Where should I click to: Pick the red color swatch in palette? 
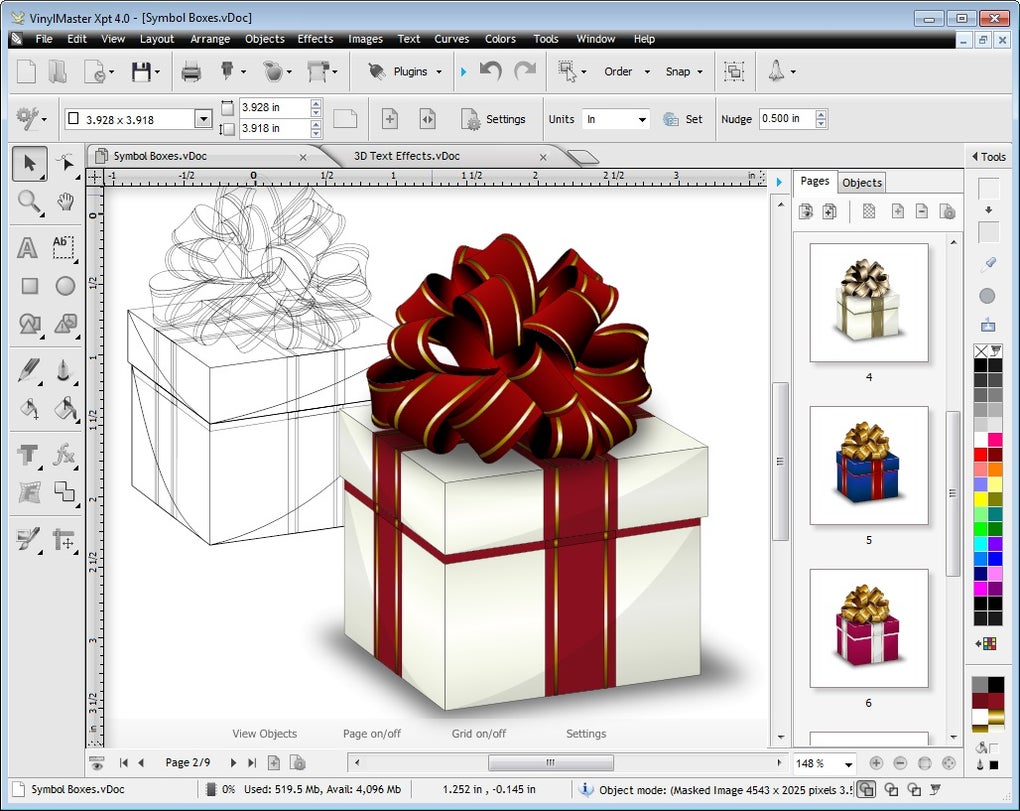coord(981,455)
